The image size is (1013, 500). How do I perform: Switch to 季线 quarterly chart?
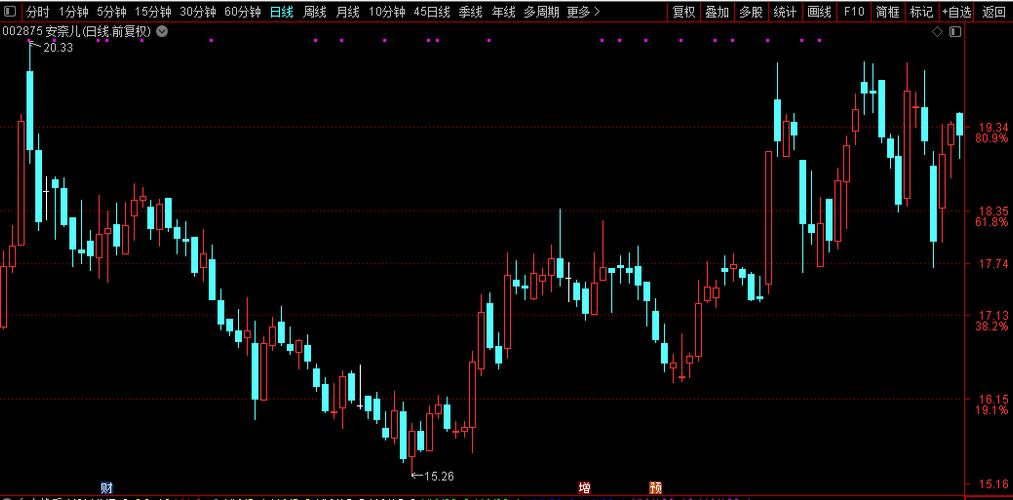pyautogui.click(x=470, y=12)
